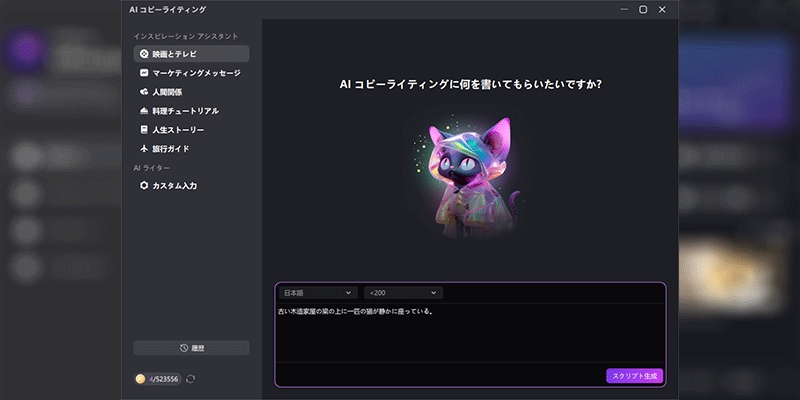Click the book icon beside 人生ストーリー
The image size is (800, 400).
[x=144, y=130]
